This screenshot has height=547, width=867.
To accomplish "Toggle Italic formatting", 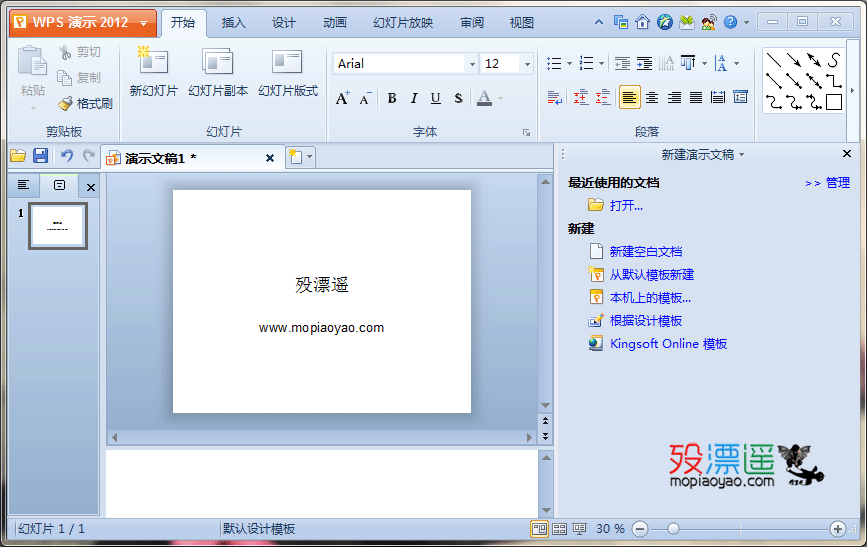I will pos(414,98).
